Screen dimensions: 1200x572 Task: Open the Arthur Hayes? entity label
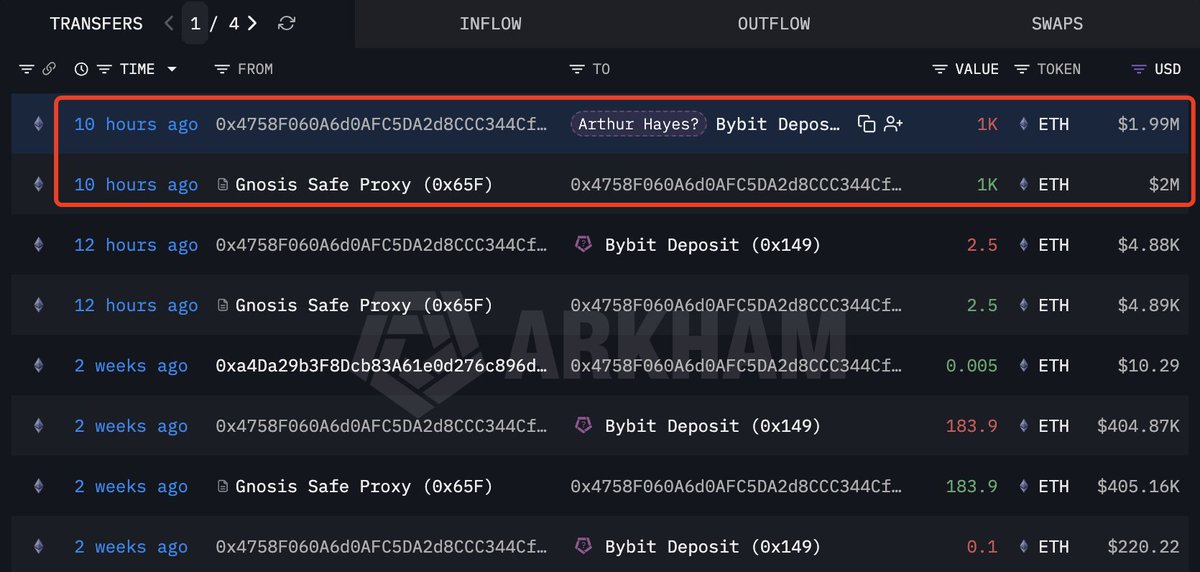pyautogui.click(x=639, y=124)
